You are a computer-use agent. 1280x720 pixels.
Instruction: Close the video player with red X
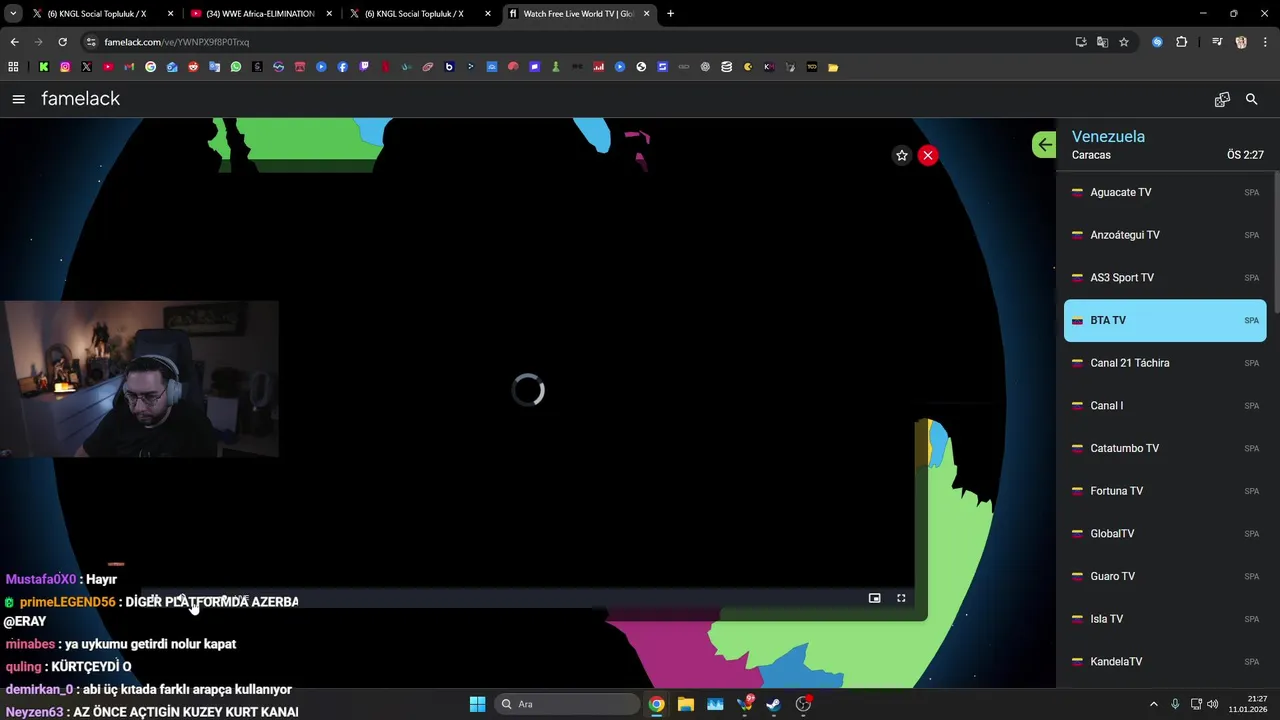point(928,155)
